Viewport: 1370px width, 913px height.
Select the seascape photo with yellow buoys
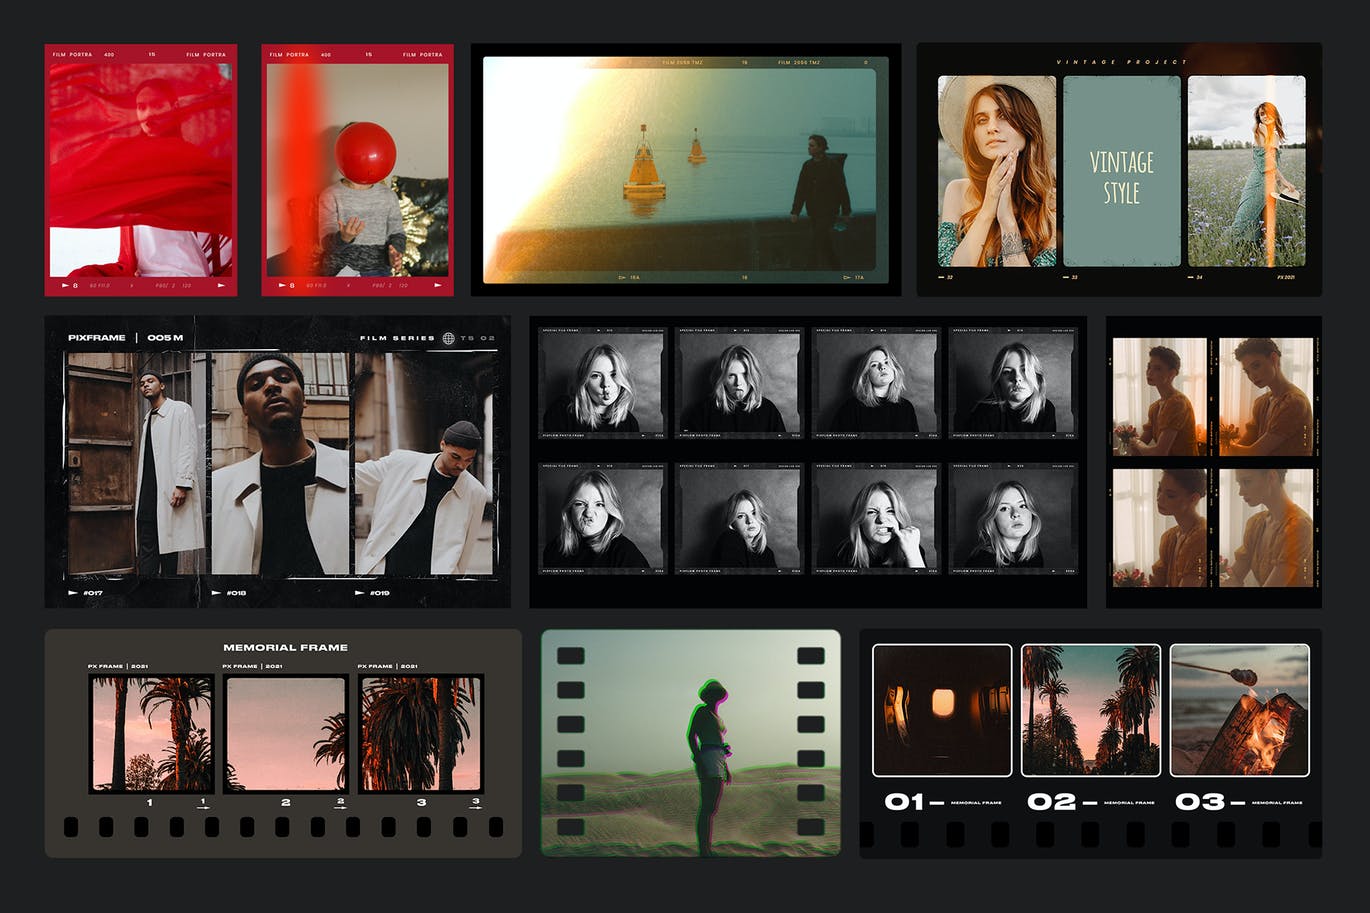[x=680, y=170]
